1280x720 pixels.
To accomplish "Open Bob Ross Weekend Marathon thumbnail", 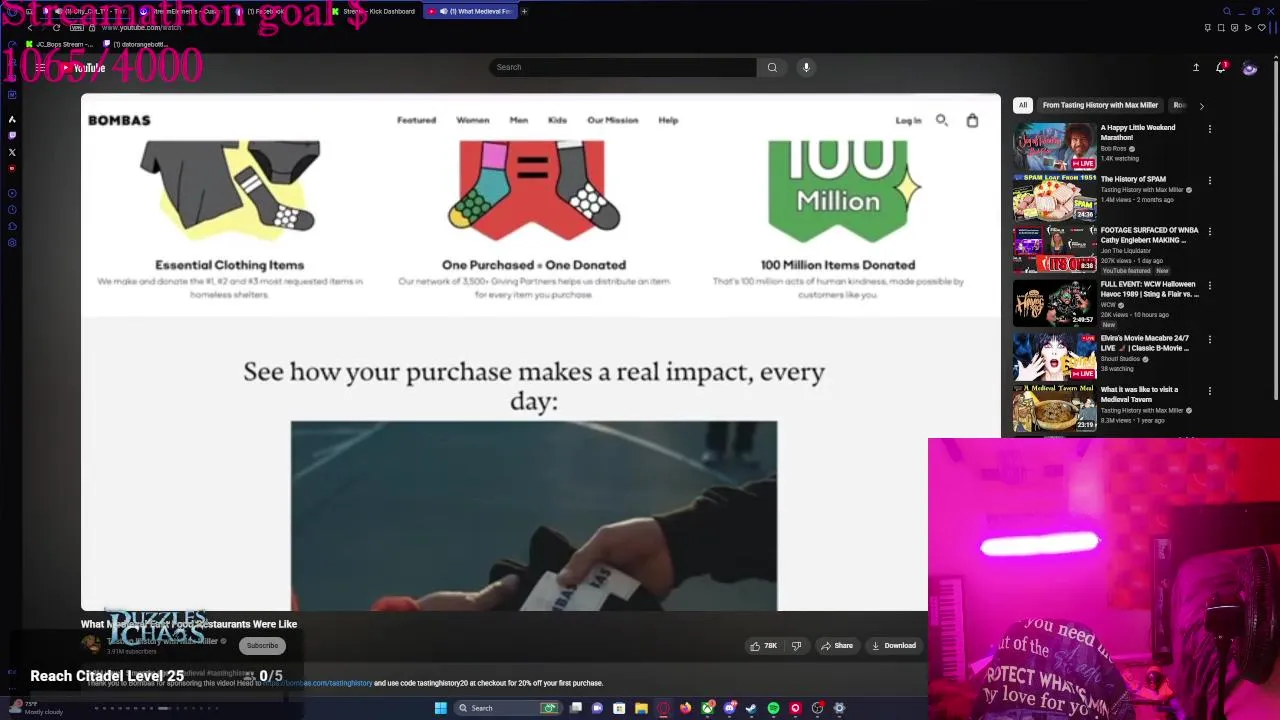I will click(1054, 146).
